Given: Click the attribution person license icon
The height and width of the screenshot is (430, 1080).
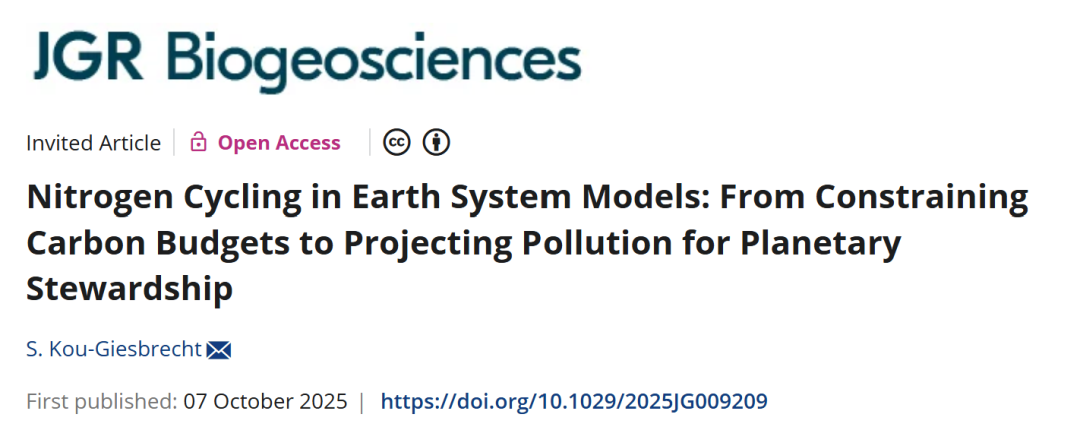Looking at the screenshot, I should tap(436, 142).
